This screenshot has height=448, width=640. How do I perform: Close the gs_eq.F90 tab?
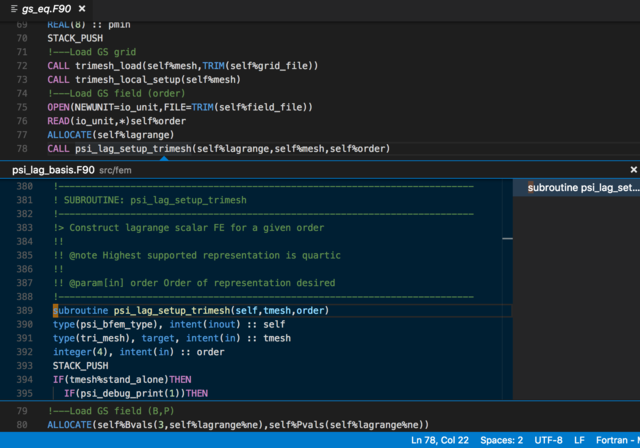(82, 9)
